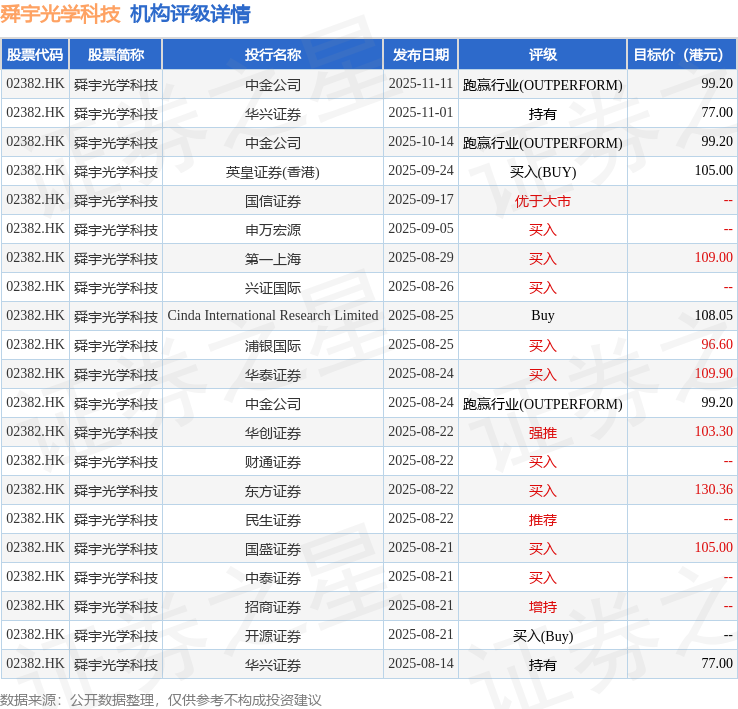Click the date 2025-09-17
738x709 pixels.
pyautogui.click(x=421, y=200)
